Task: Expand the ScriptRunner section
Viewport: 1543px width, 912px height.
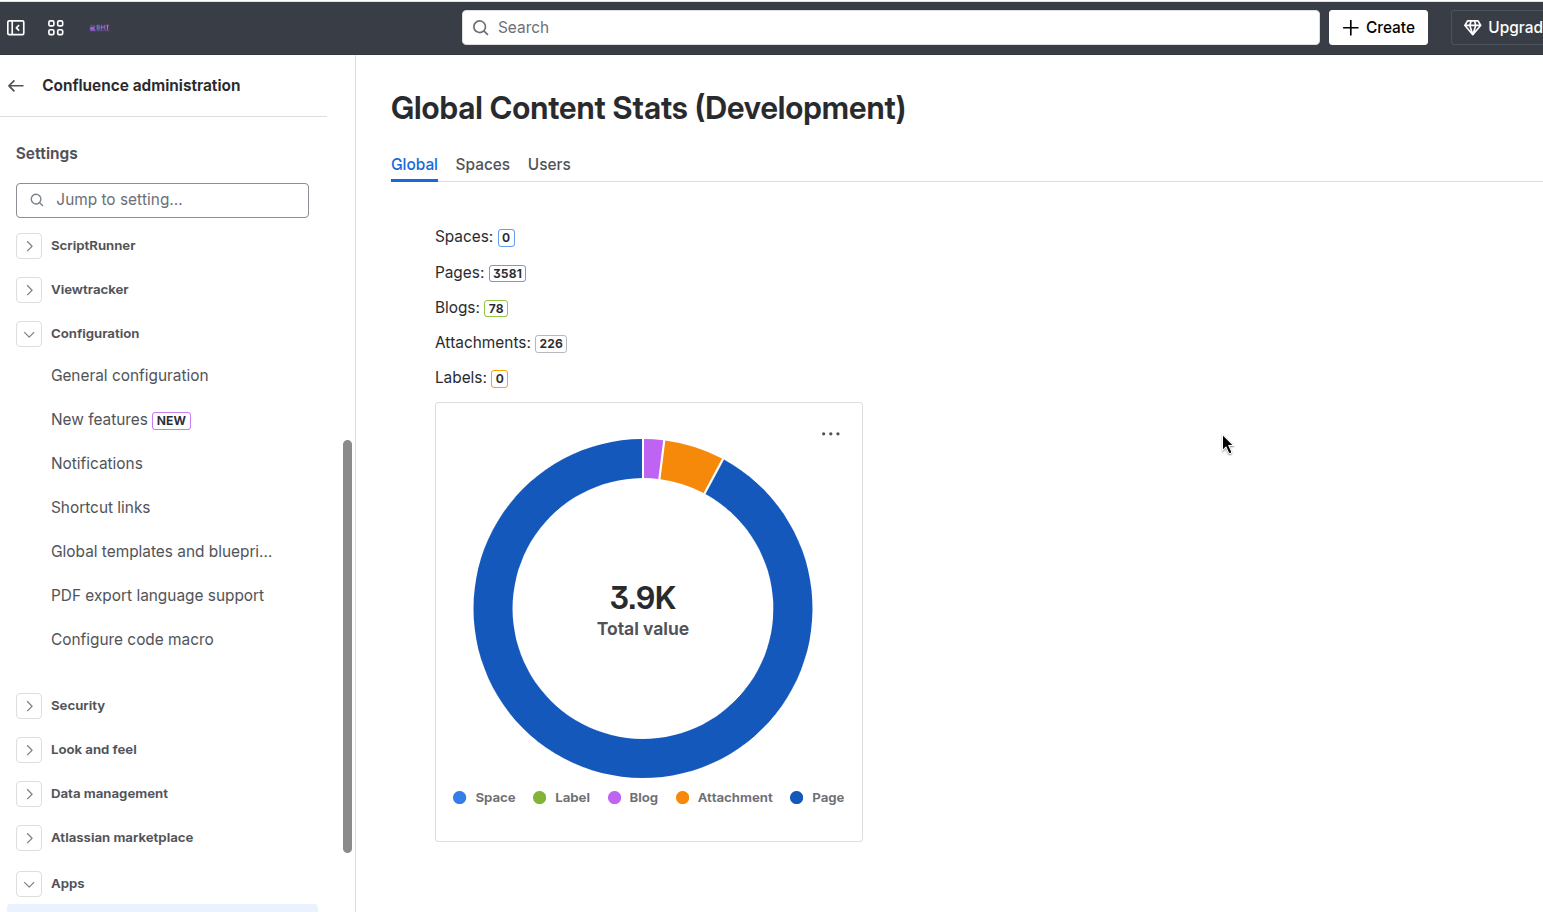Action: click(29, 246)
